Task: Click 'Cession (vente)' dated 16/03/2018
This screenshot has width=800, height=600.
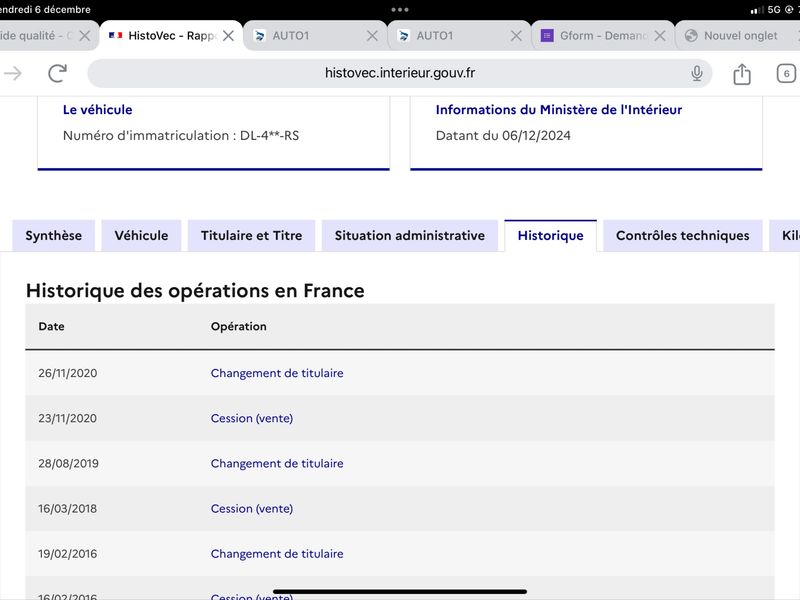Action: coord(252,509)
